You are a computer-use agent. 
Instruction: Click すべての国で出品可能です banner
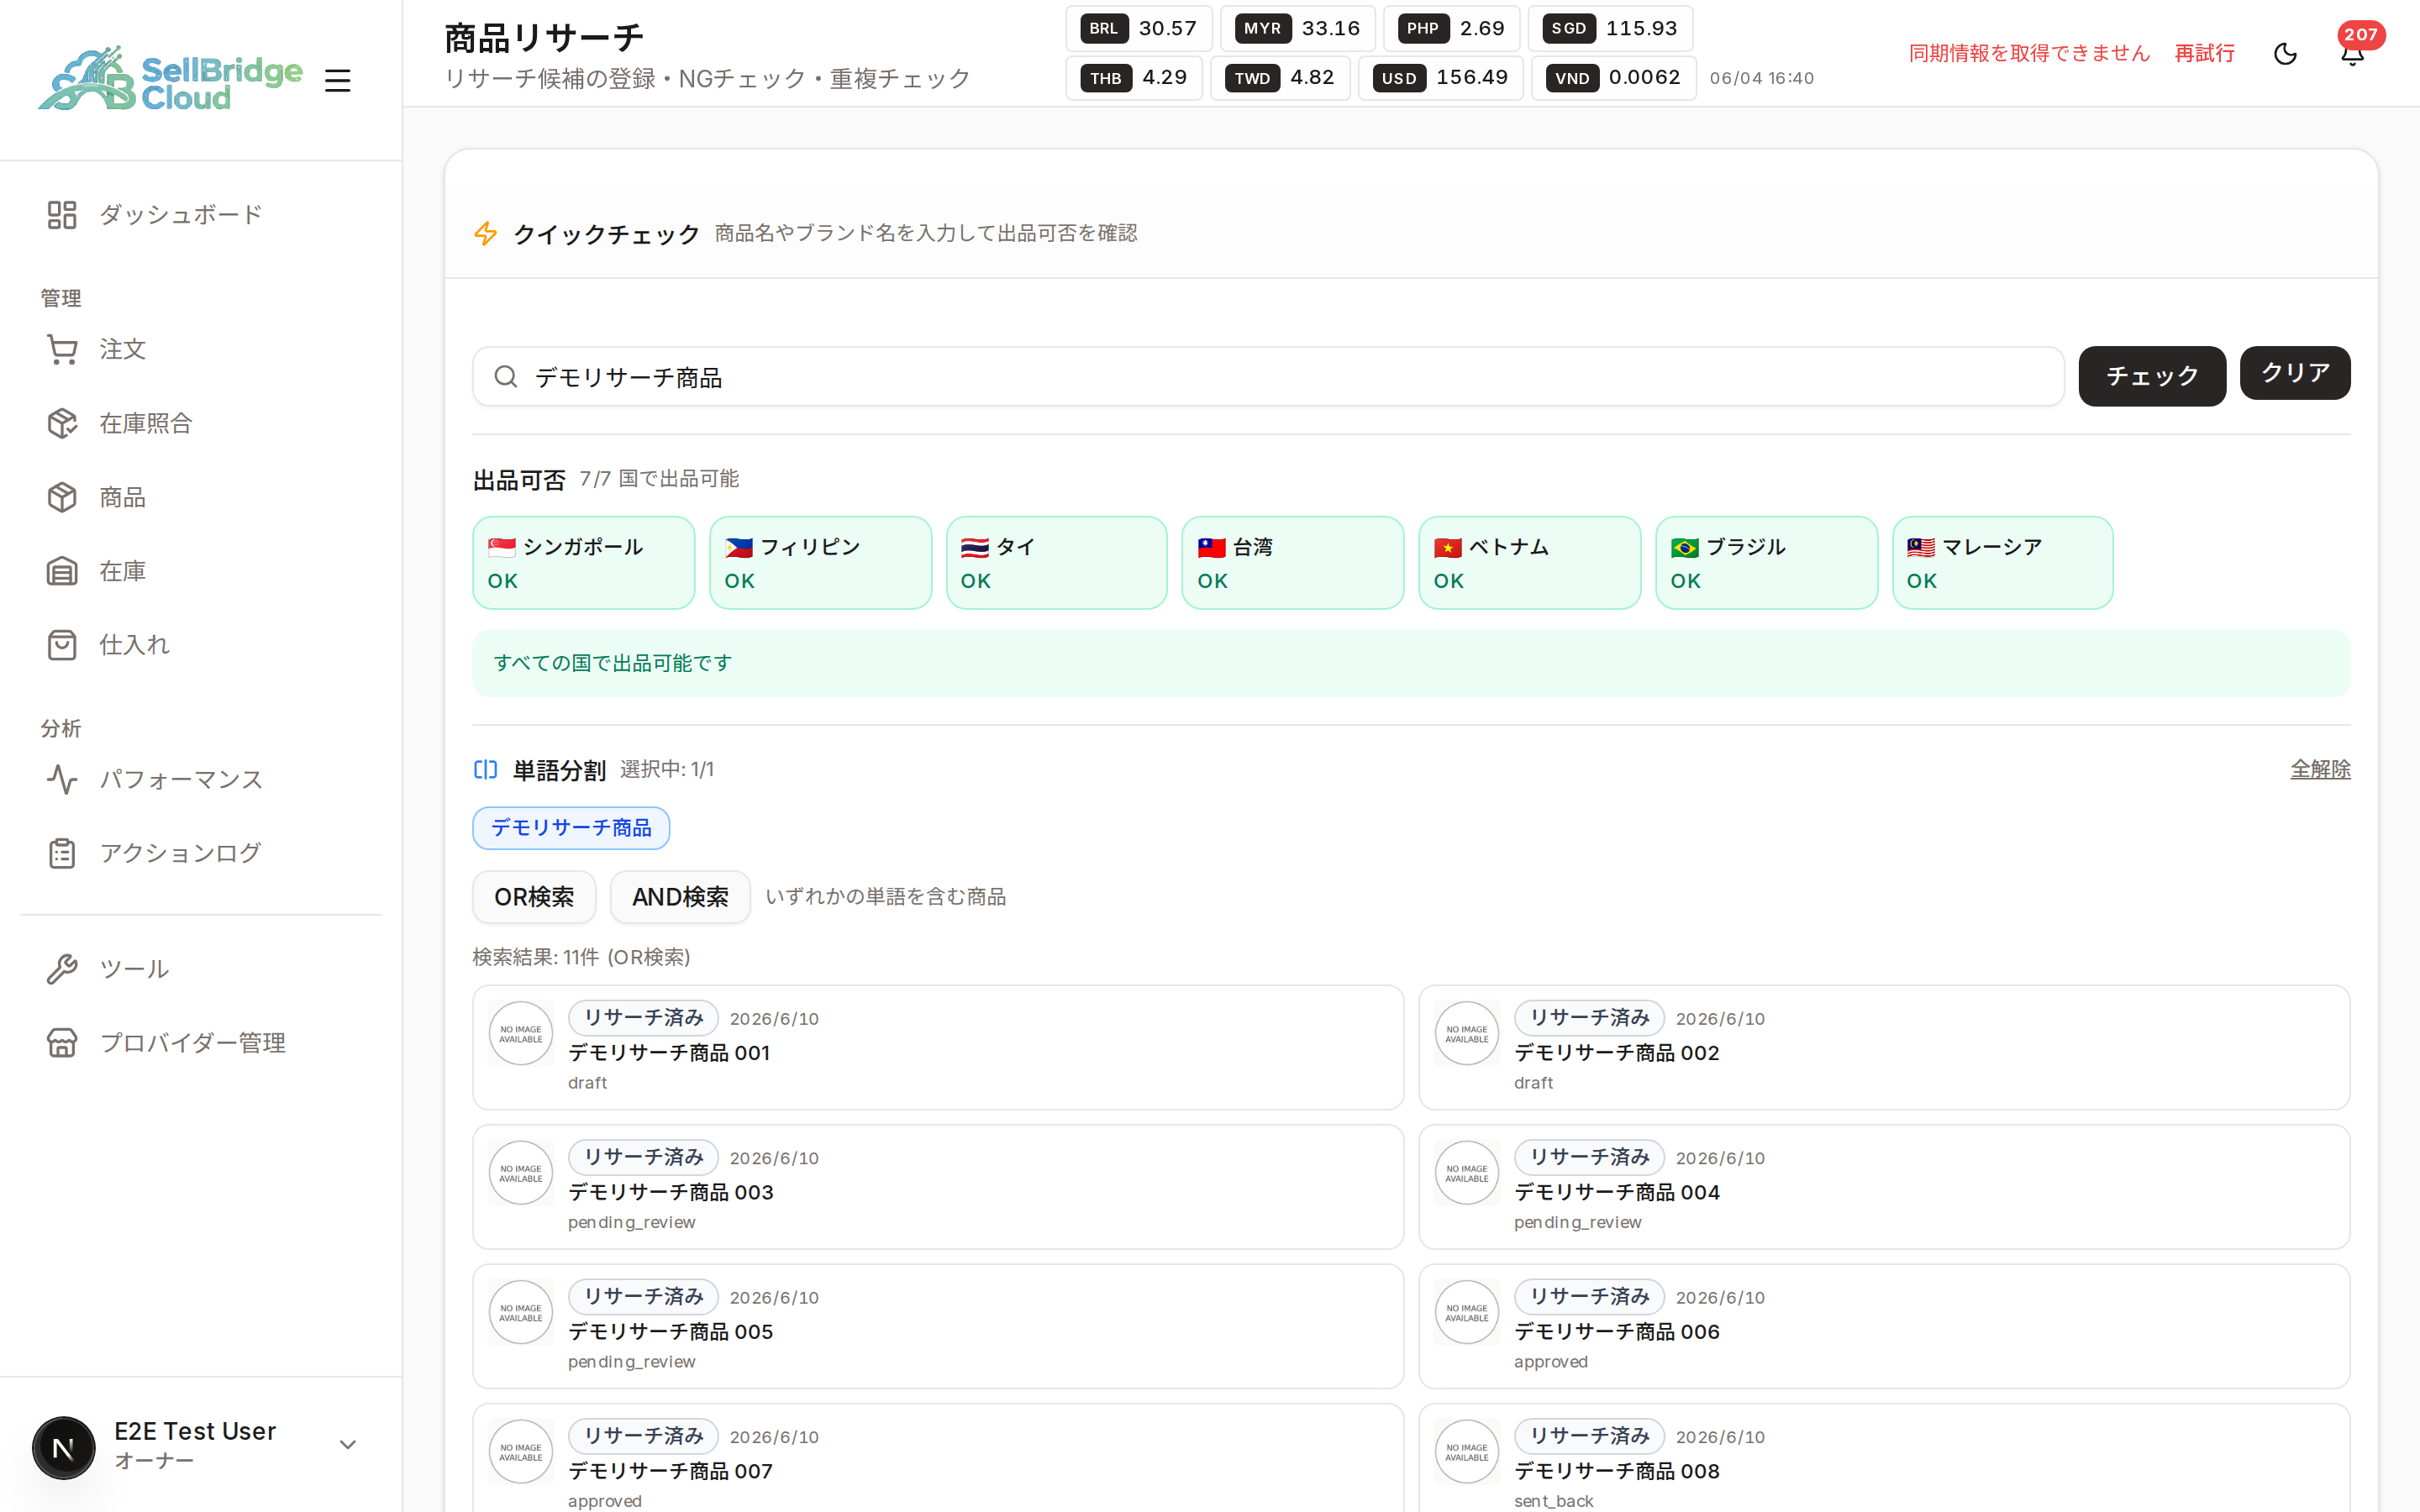pyautogui.click(x=1411, y=663)
